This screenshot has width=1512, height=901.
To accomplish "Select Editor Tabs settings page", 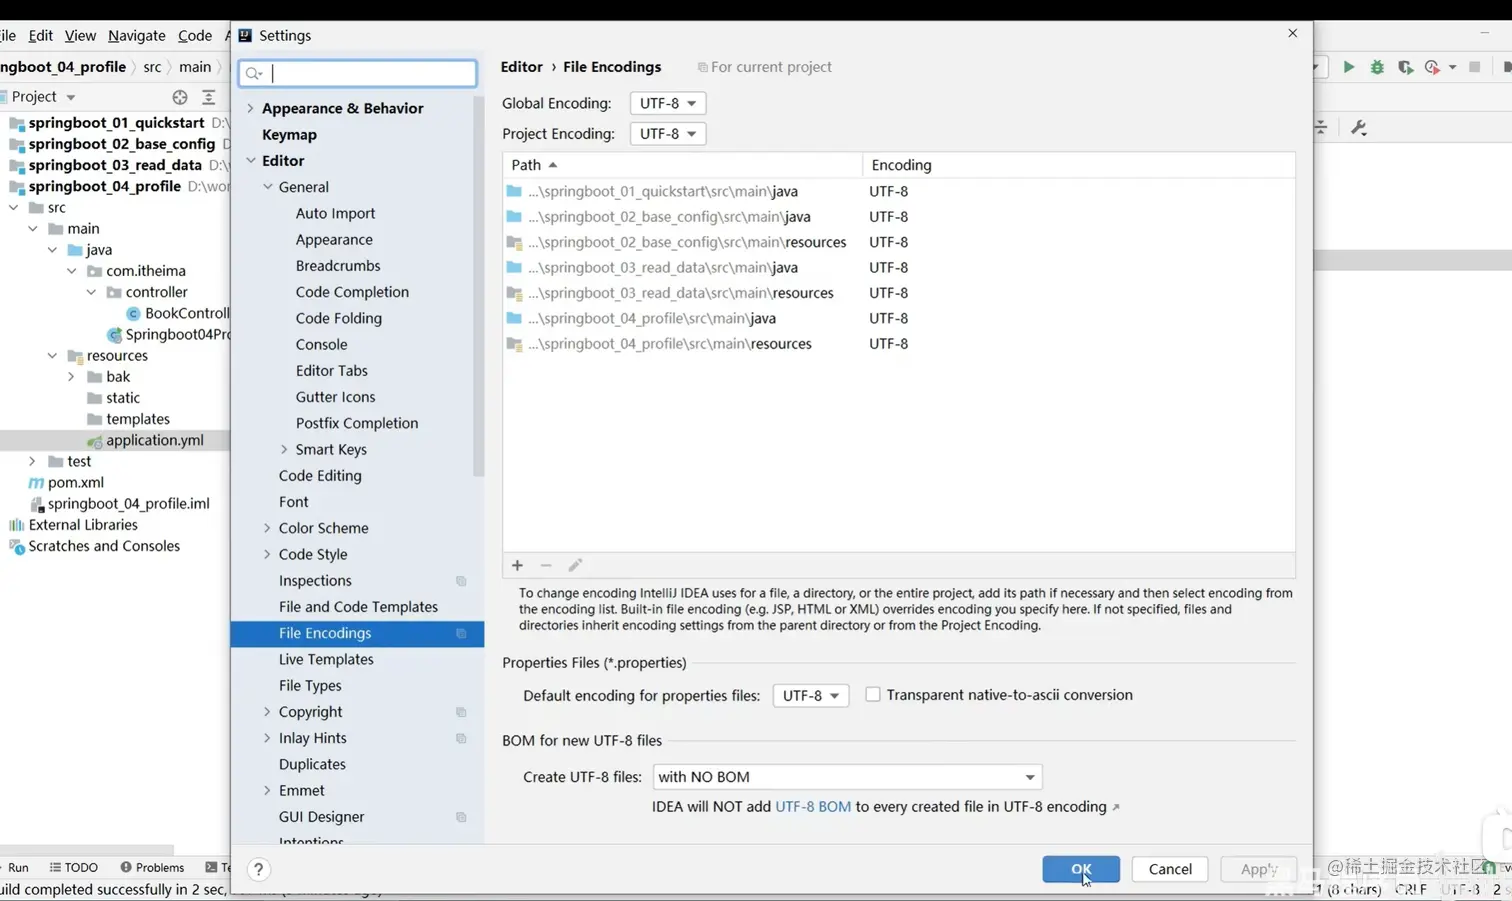I will pyautogui.click(x=332, y=371).
